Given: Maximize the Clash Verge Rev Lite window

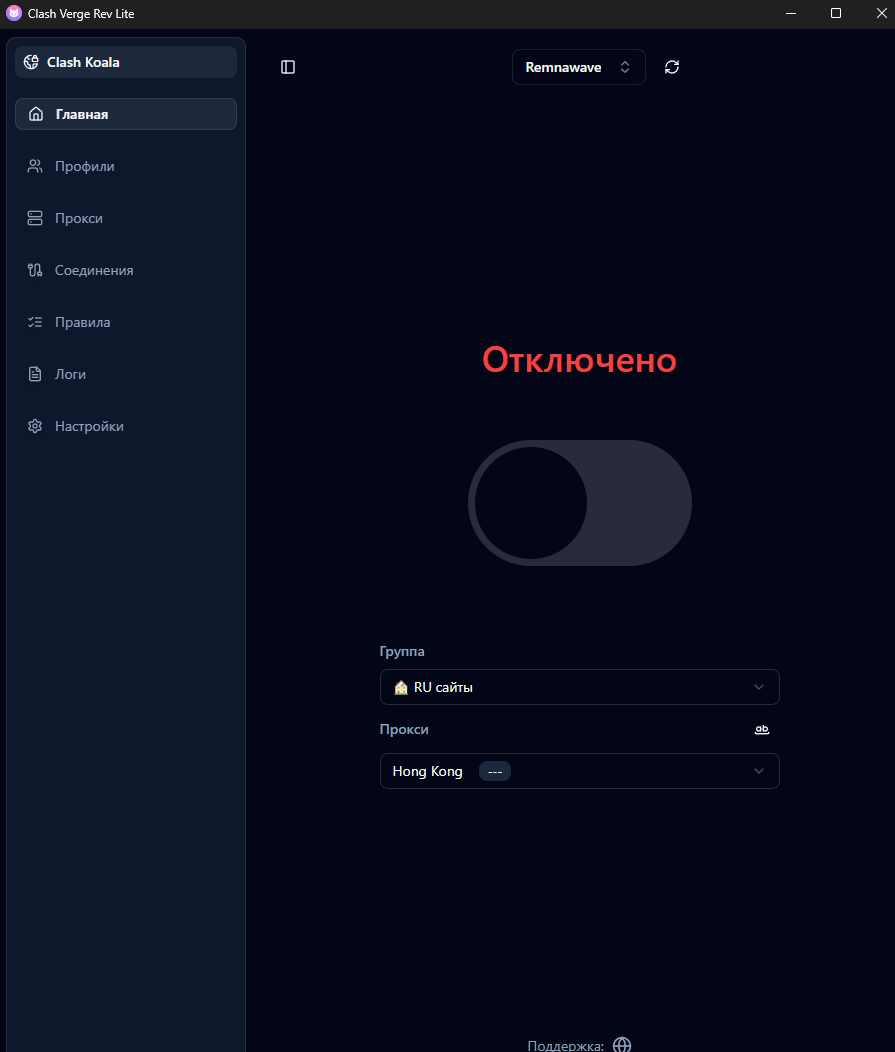Looking at the screenshot, I should click(x=836, y=13).
